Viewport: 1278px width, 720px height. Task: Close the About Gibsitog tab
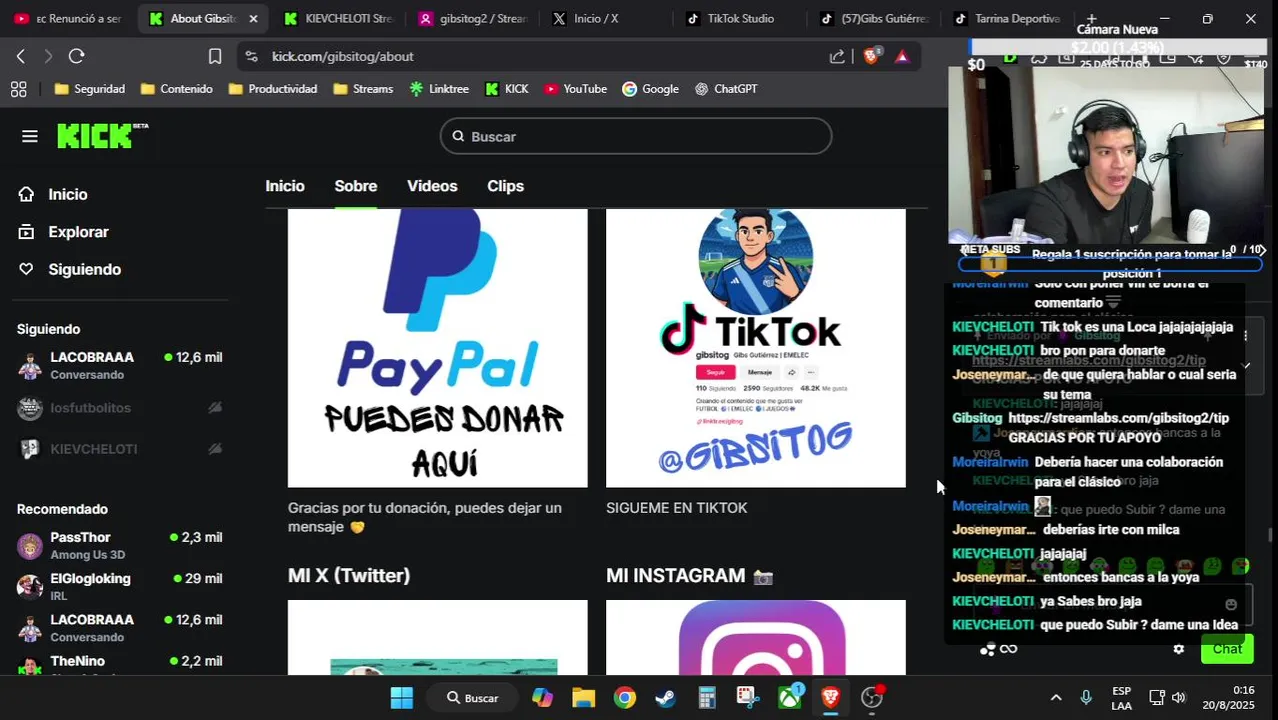253,18
